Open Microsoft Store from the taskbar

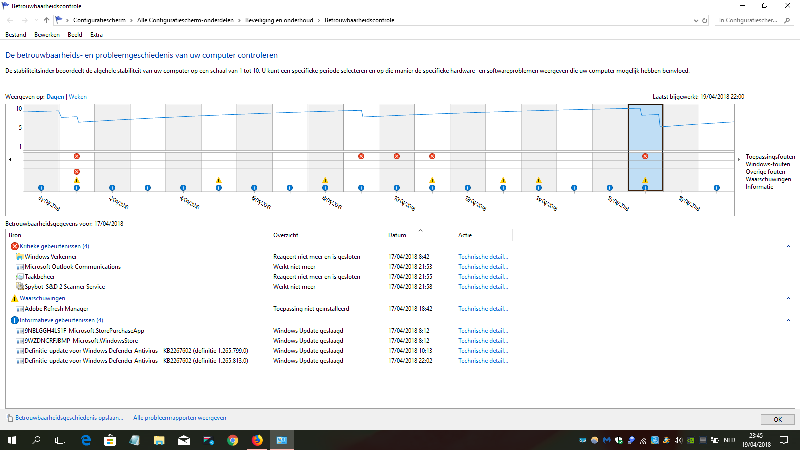point(110,440)
